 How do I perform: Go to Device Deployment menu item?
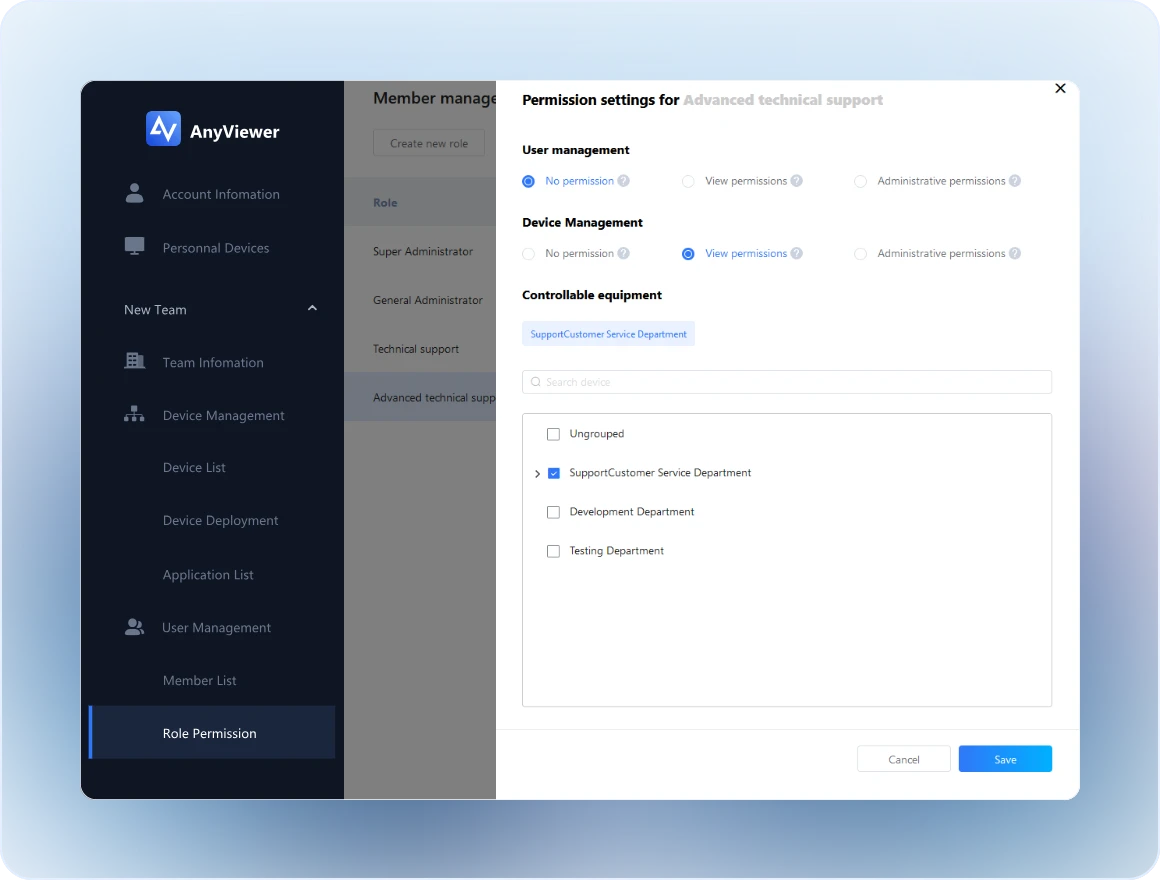pyautogui.click(x=220, y=520)
